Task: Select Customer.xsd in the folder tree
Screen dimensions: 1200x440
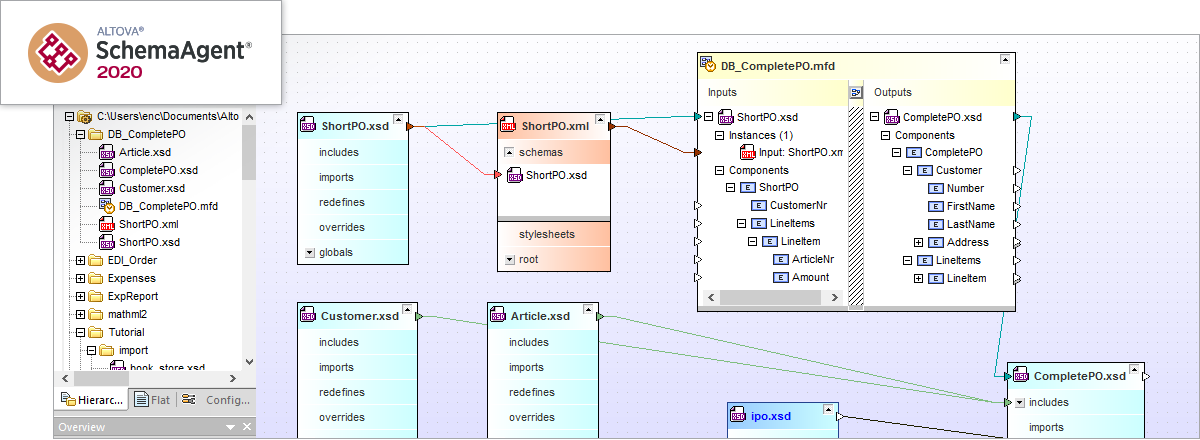Action: (x=151, y=188)
